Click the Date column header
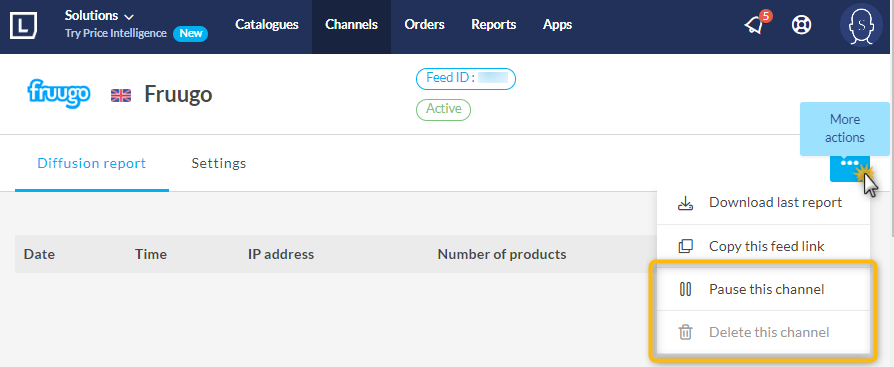894x367 pixels. 39,254
